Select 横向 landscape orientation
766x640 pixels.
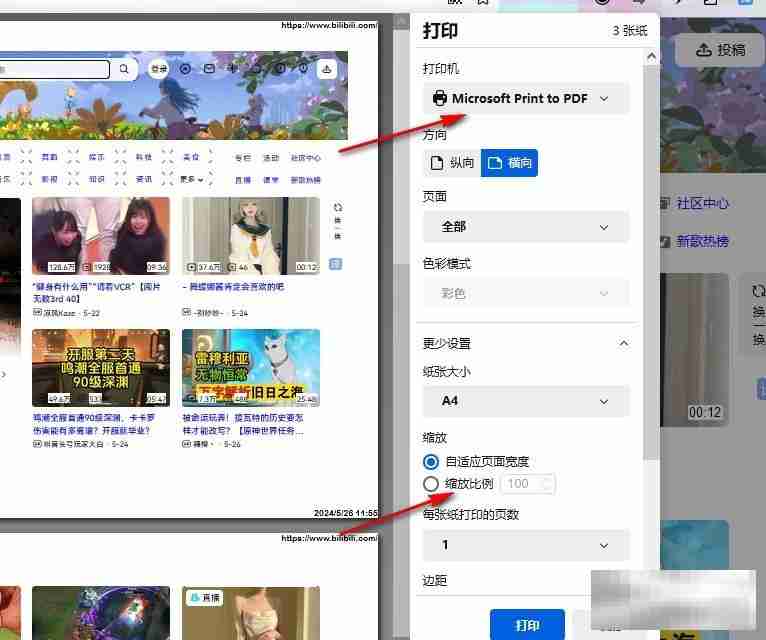tap(509, 163)
